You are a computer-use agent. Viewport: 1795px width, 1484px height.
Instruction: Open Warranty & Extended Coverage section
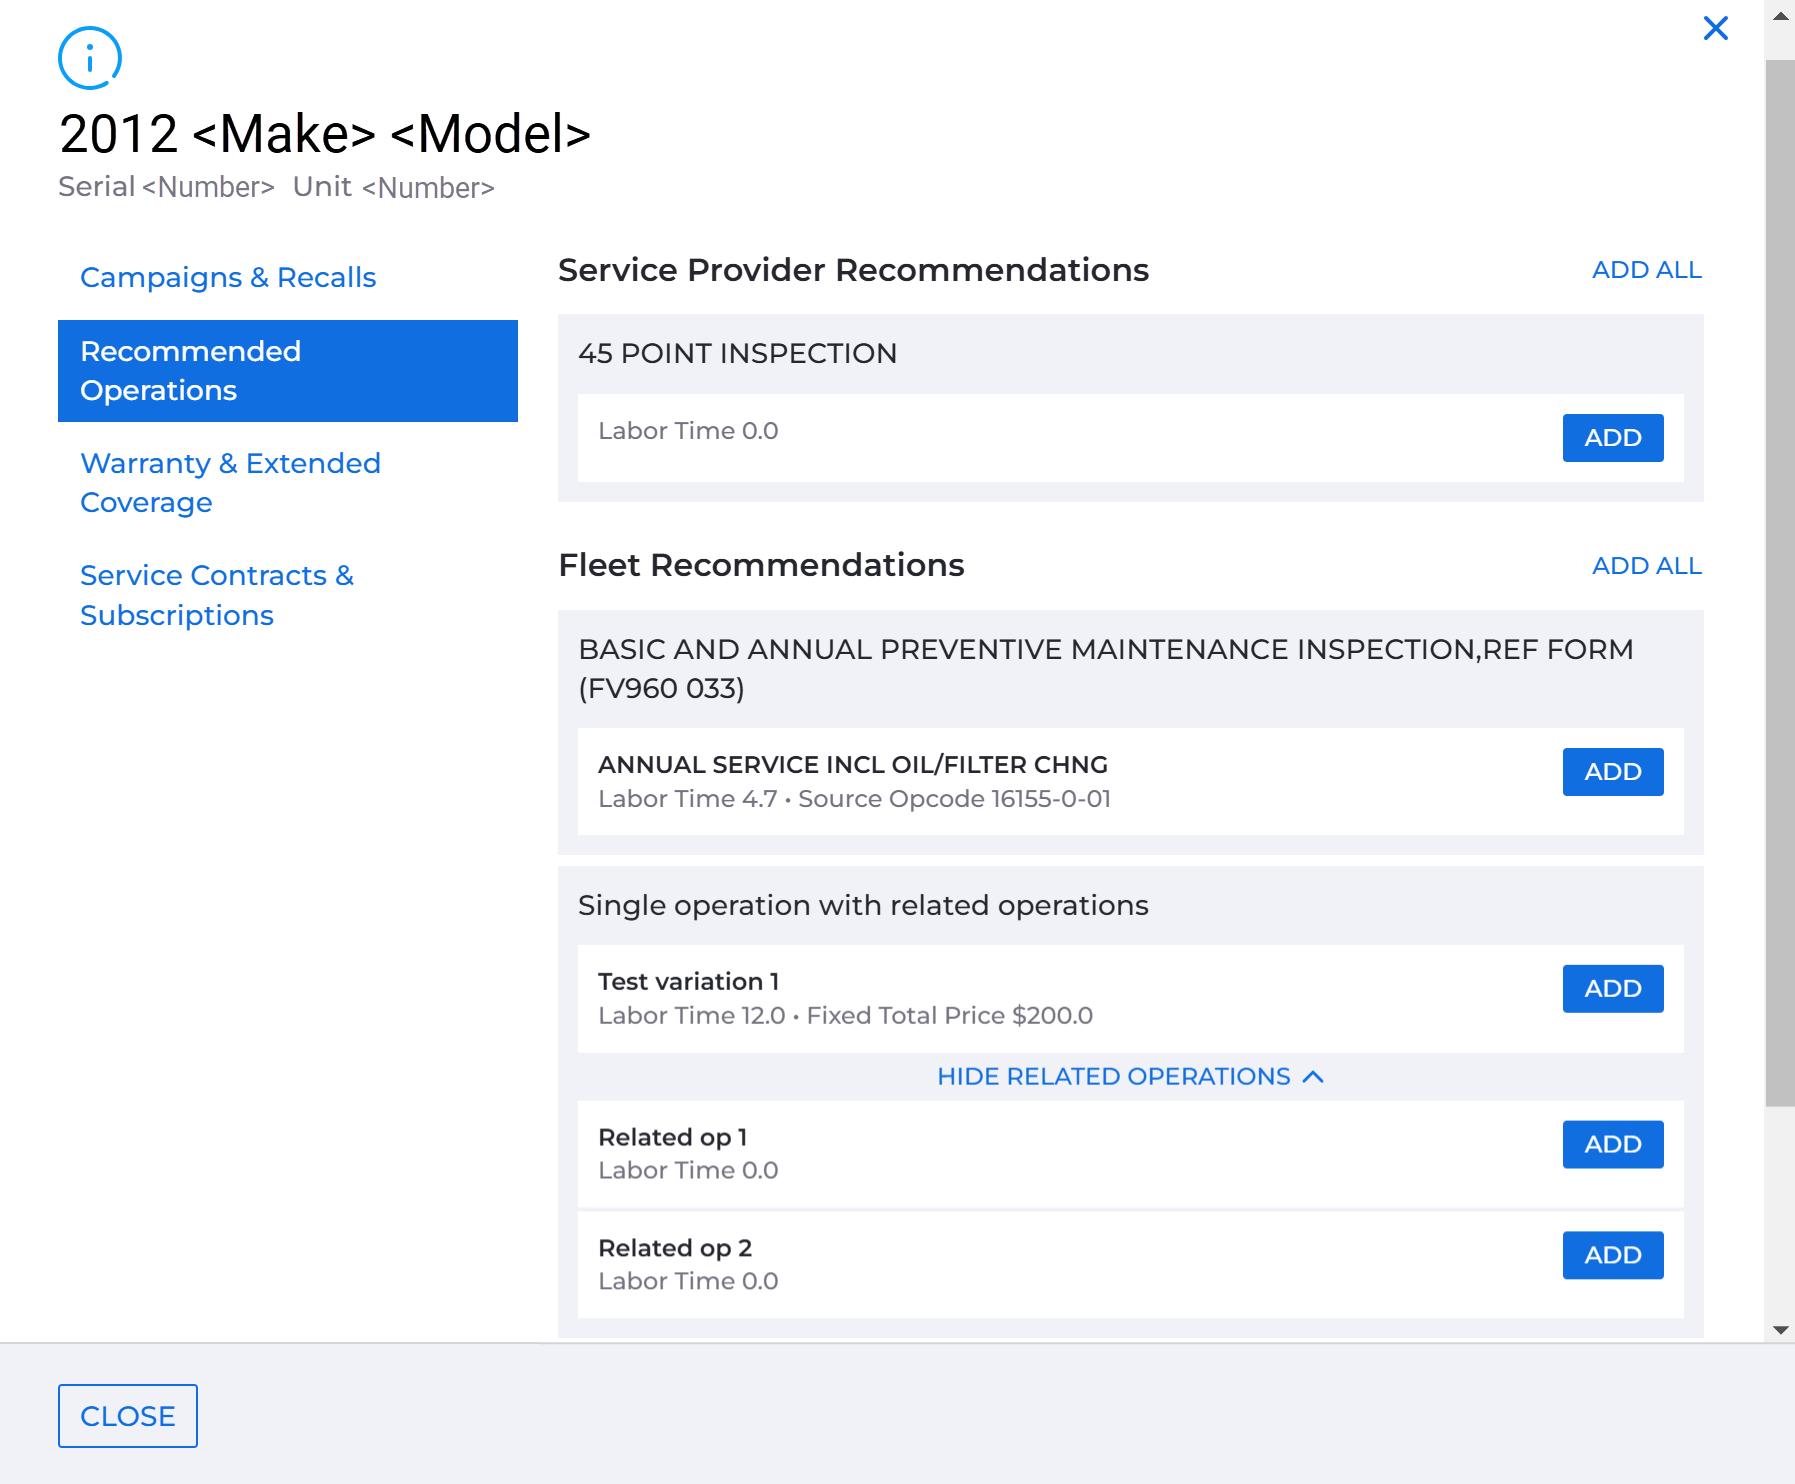230,483
